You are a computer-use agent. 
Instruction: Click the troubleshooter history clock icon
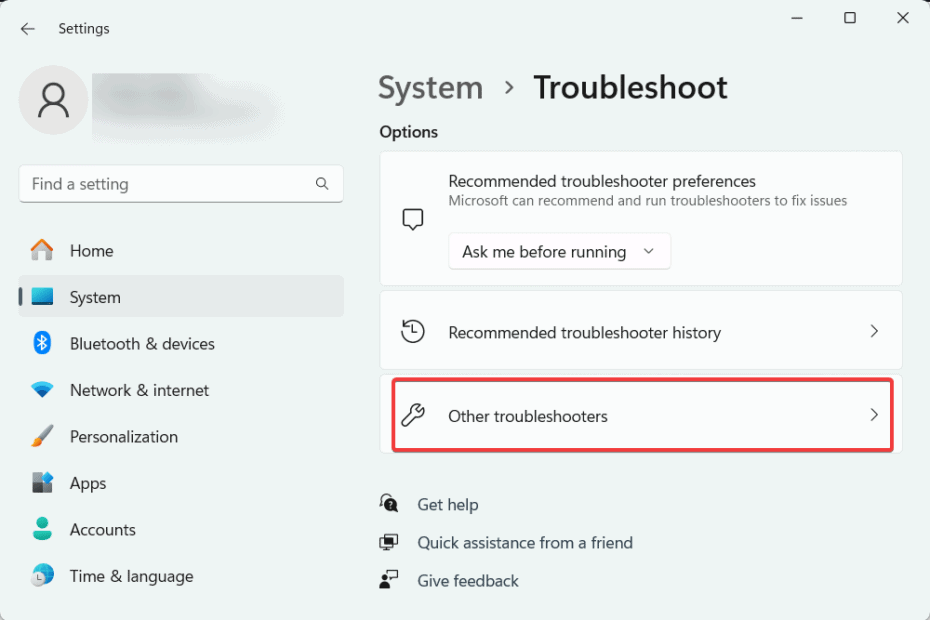click(x=413, y=330)
